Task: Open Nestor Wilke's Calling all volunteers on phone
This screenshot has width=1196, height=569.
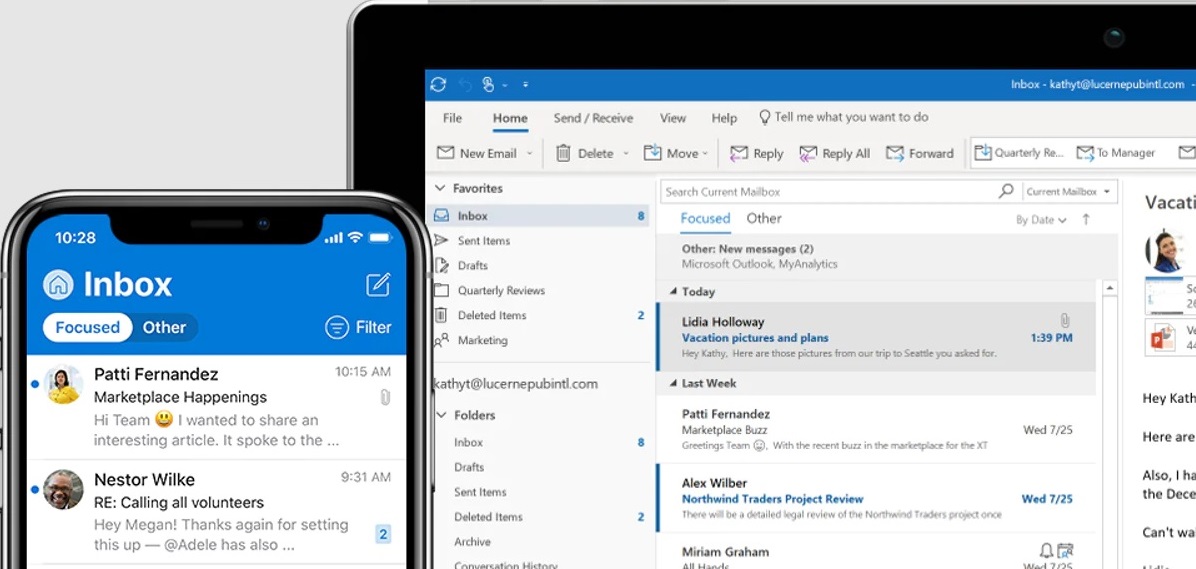Action: (217, 512)
